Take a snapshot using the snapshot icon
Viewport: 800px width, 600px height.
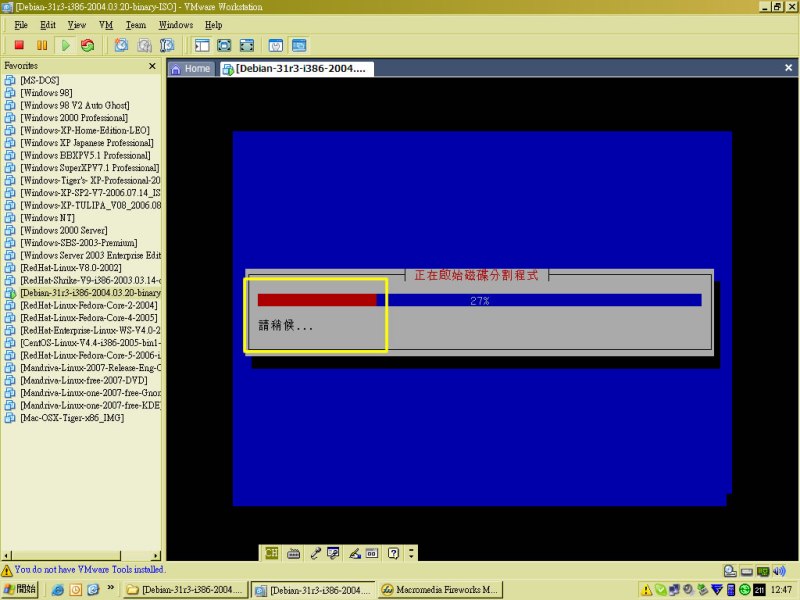pyautogui.click(x=121, y=45)
